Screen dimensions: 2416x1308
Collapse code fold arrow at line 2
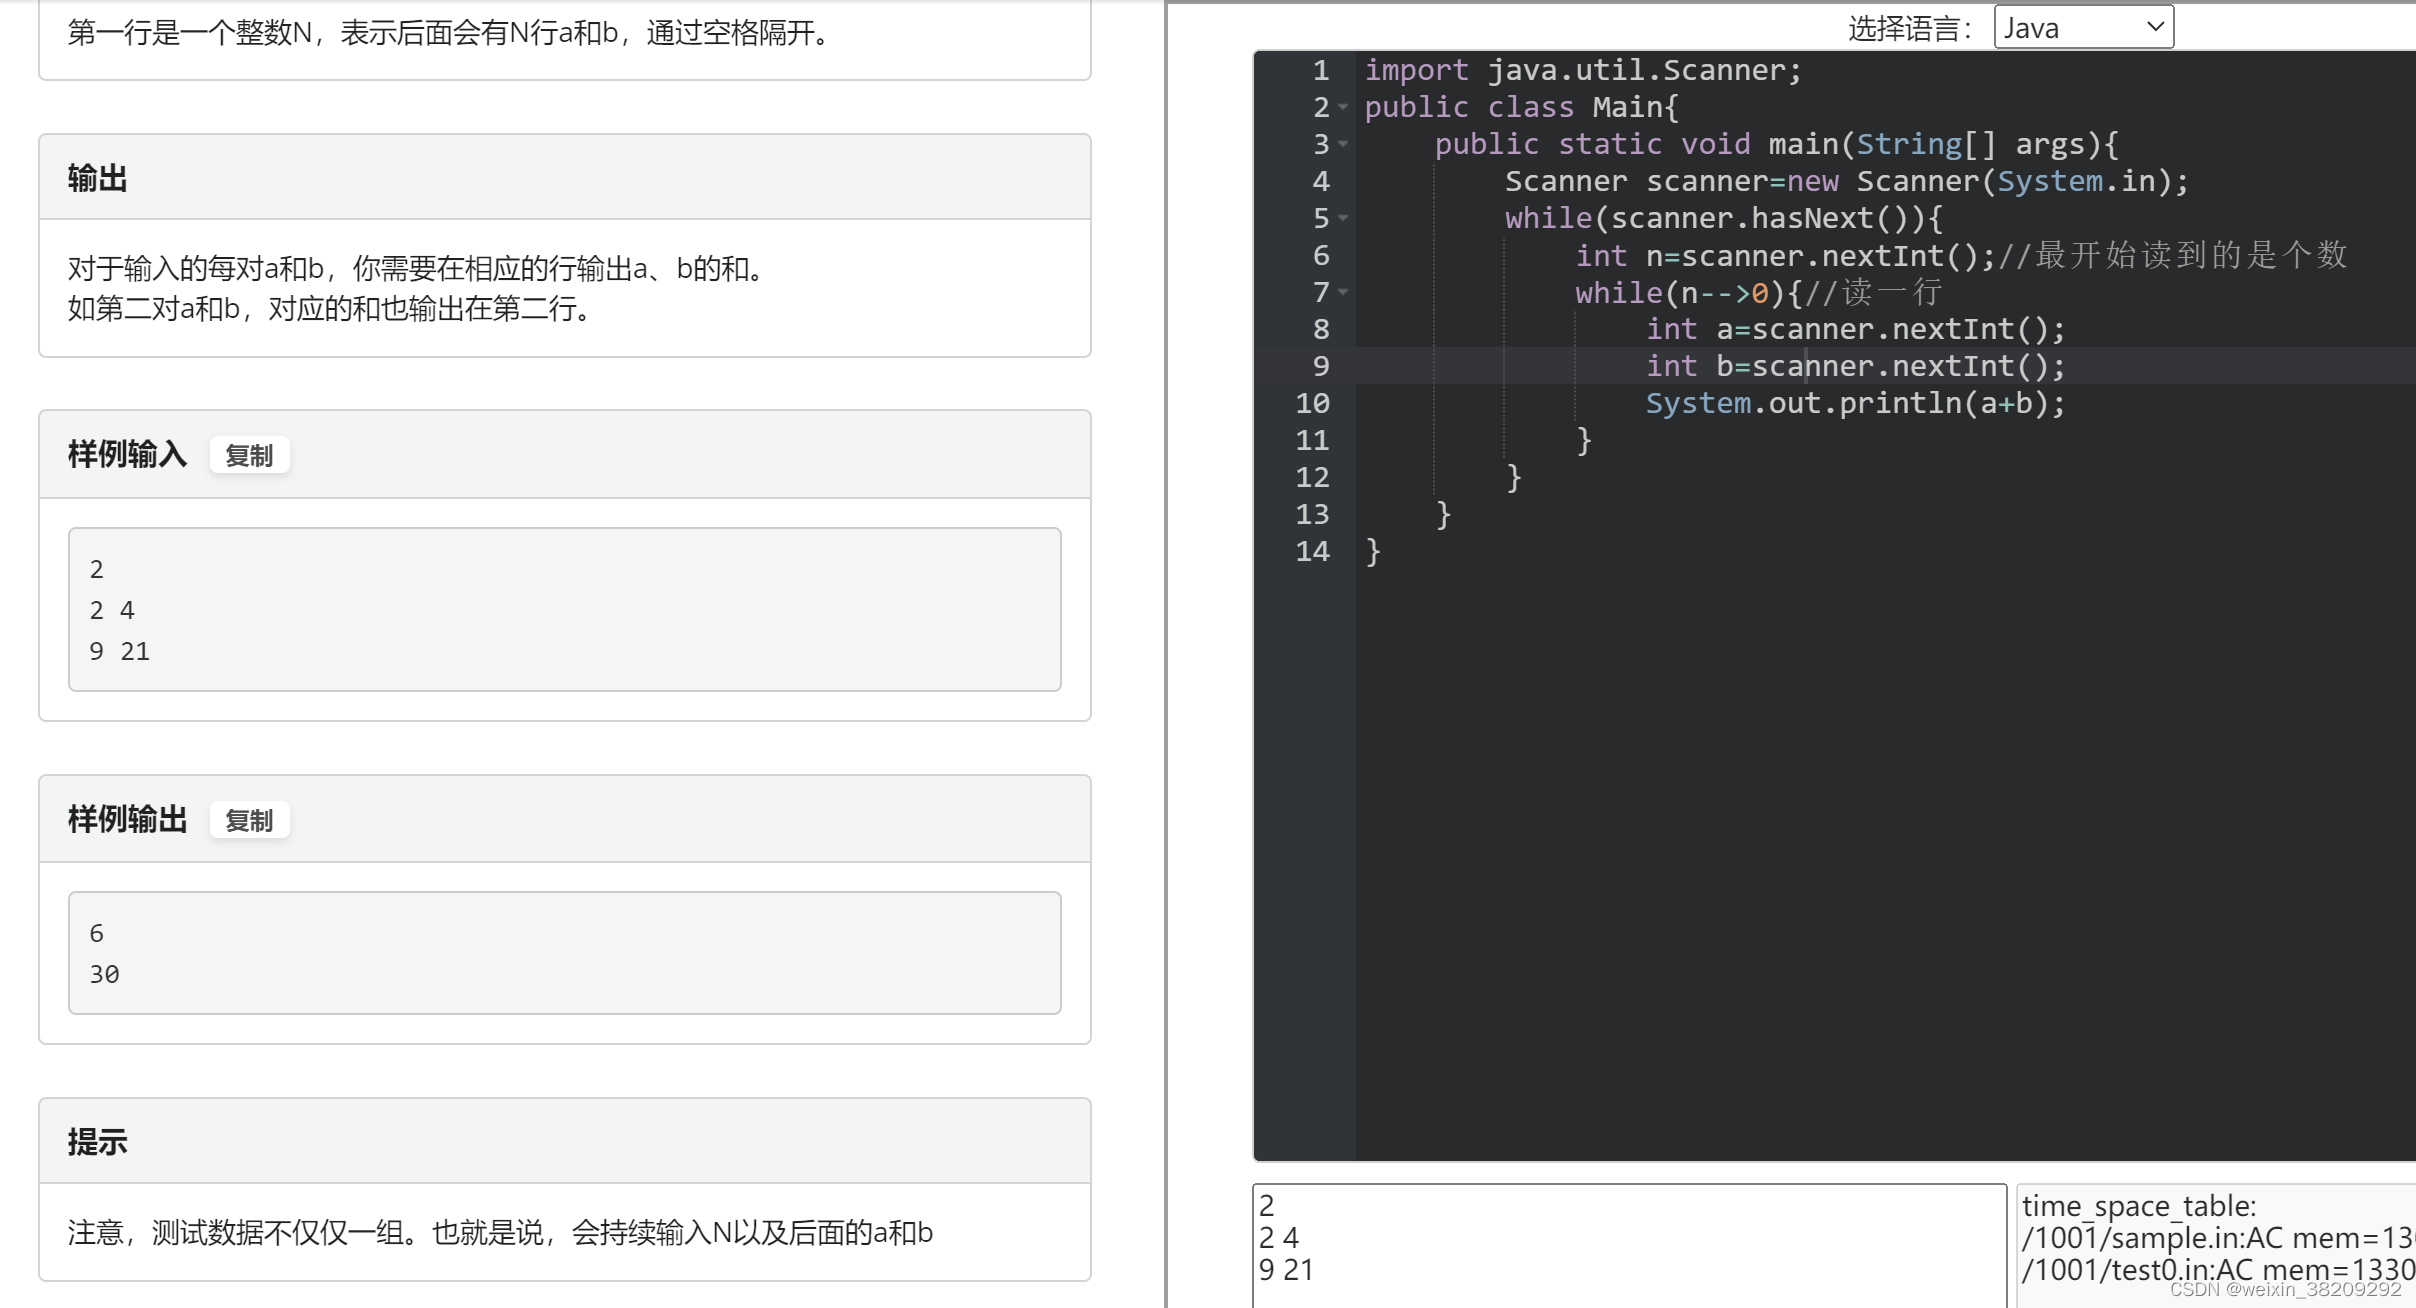coord(1343,107)
